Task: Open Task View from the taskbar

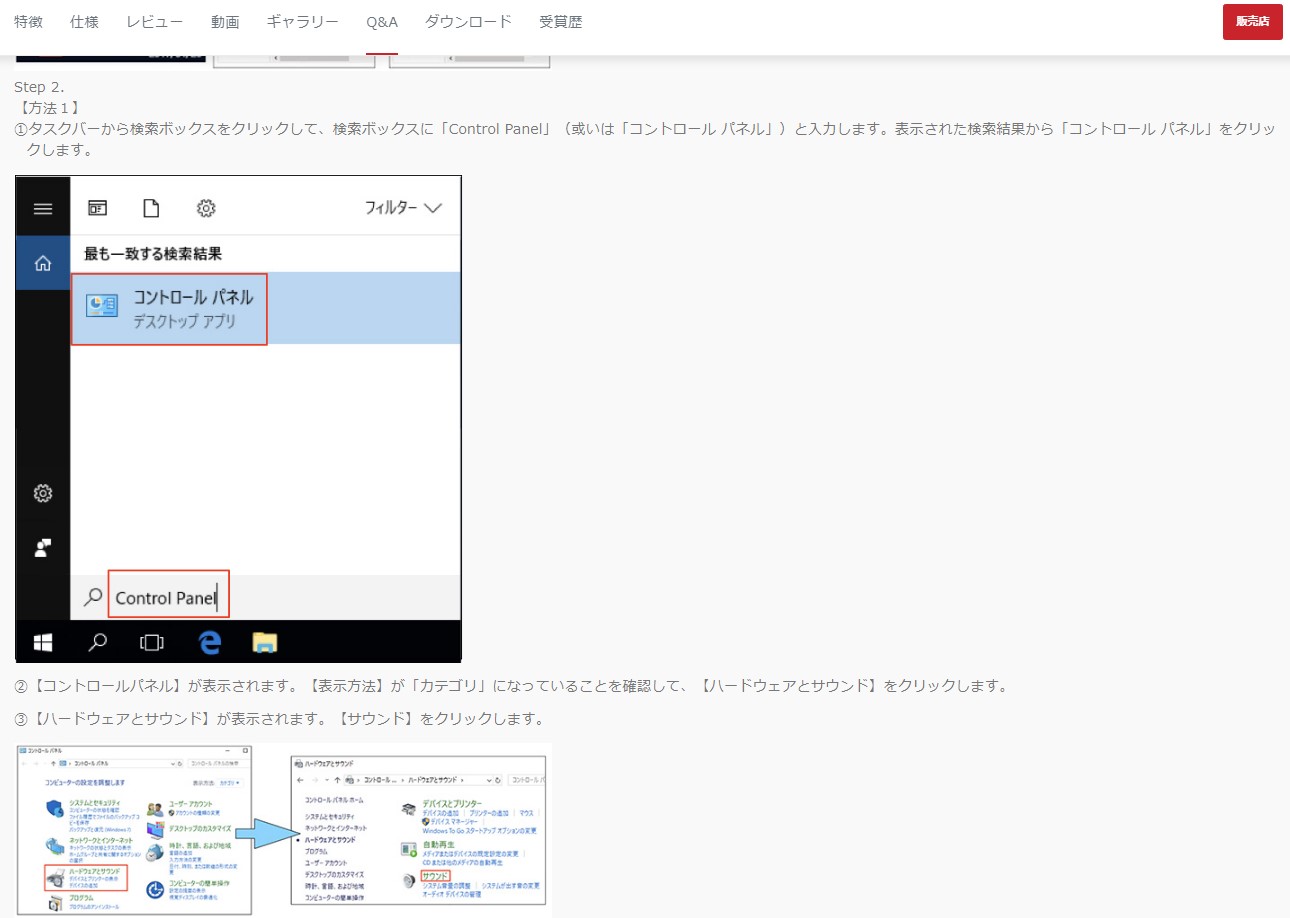Action: pyautogui.click(x=152, y=641)
